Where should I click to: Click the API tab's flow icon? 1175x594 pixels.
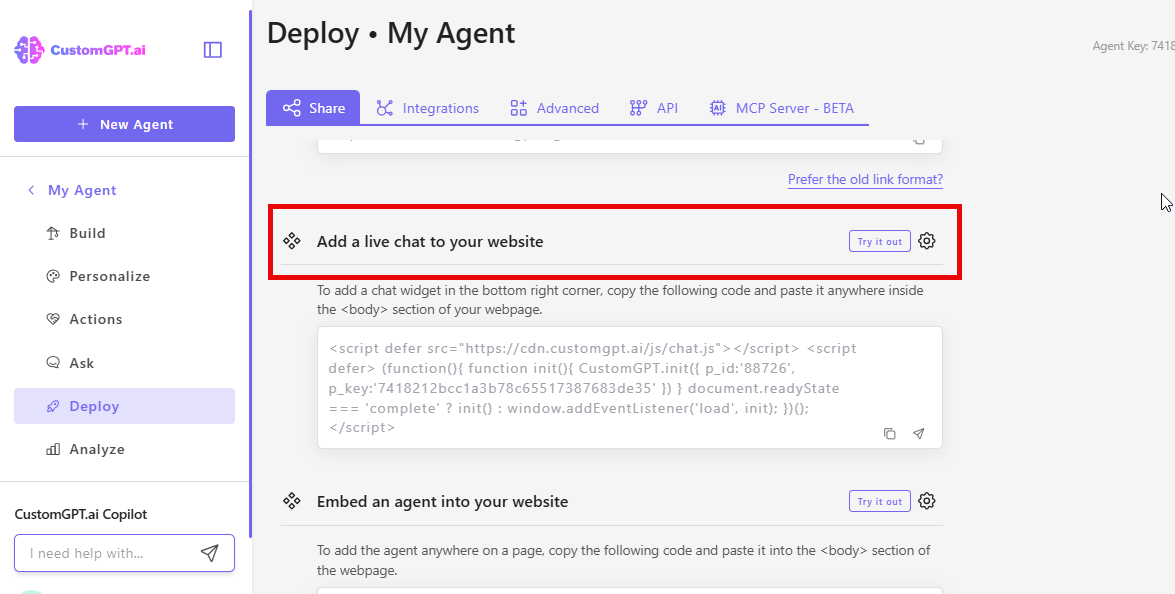(638, 108)
